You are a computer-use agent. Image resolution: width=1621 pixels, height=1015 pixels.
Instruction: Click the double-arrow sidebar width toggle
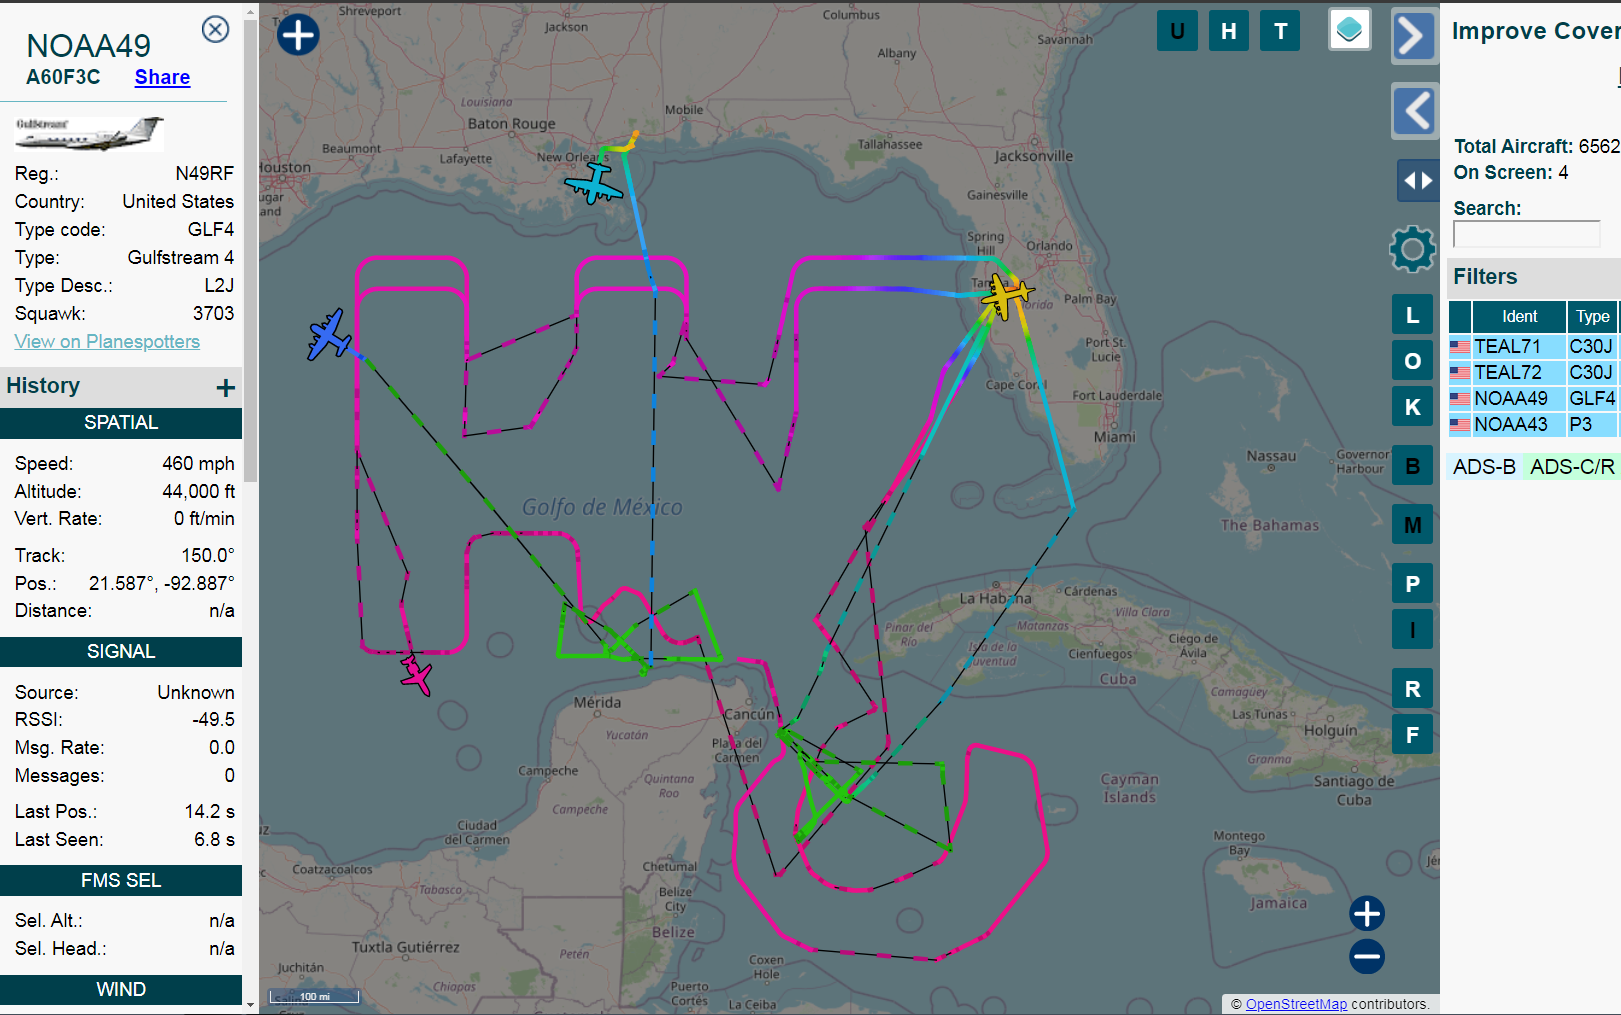point(1418,181)
